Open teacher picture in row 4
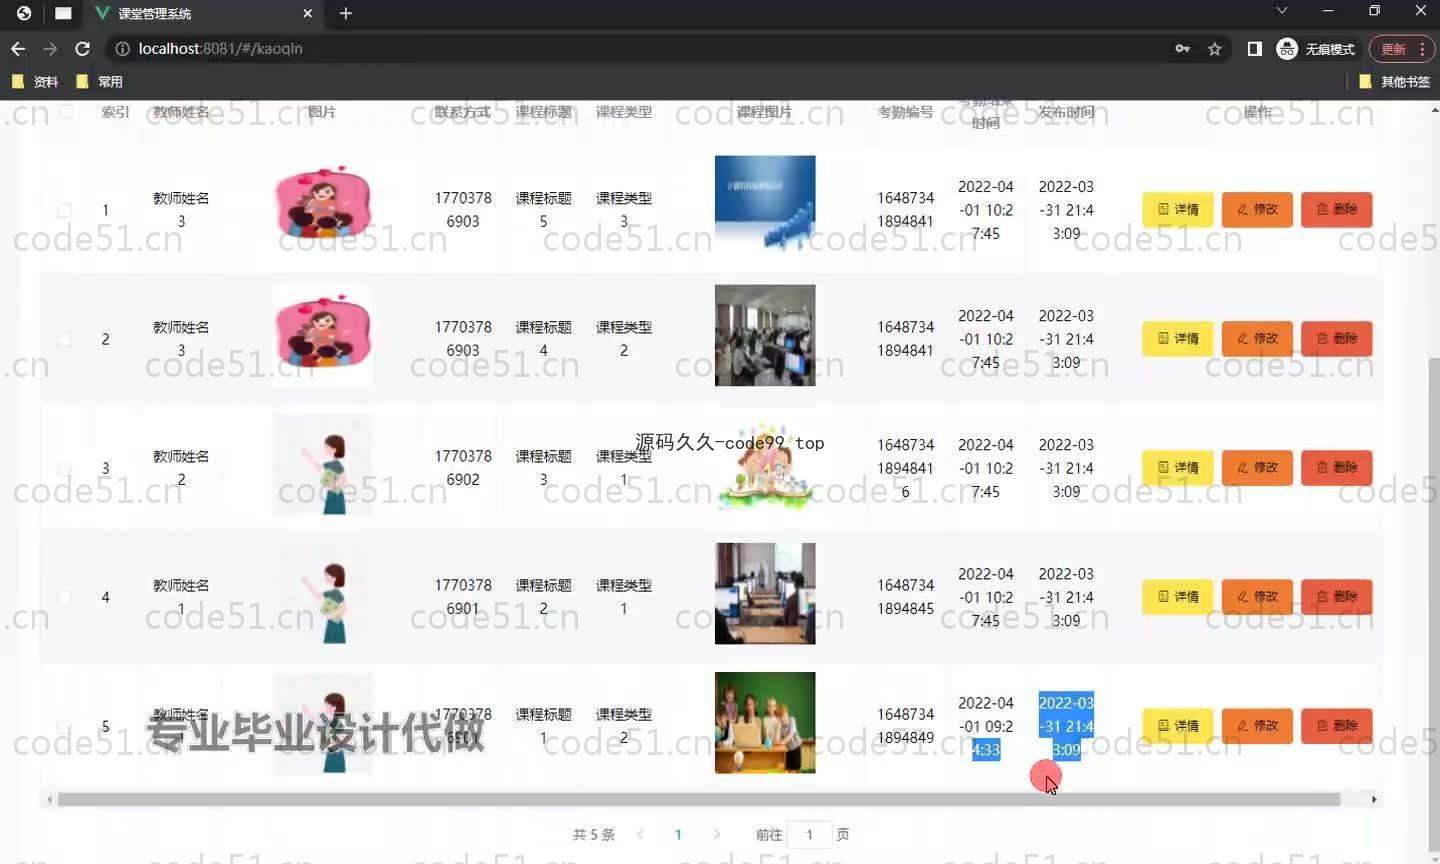The width and height of the screenshot is (1440, 864). [322, 593]
